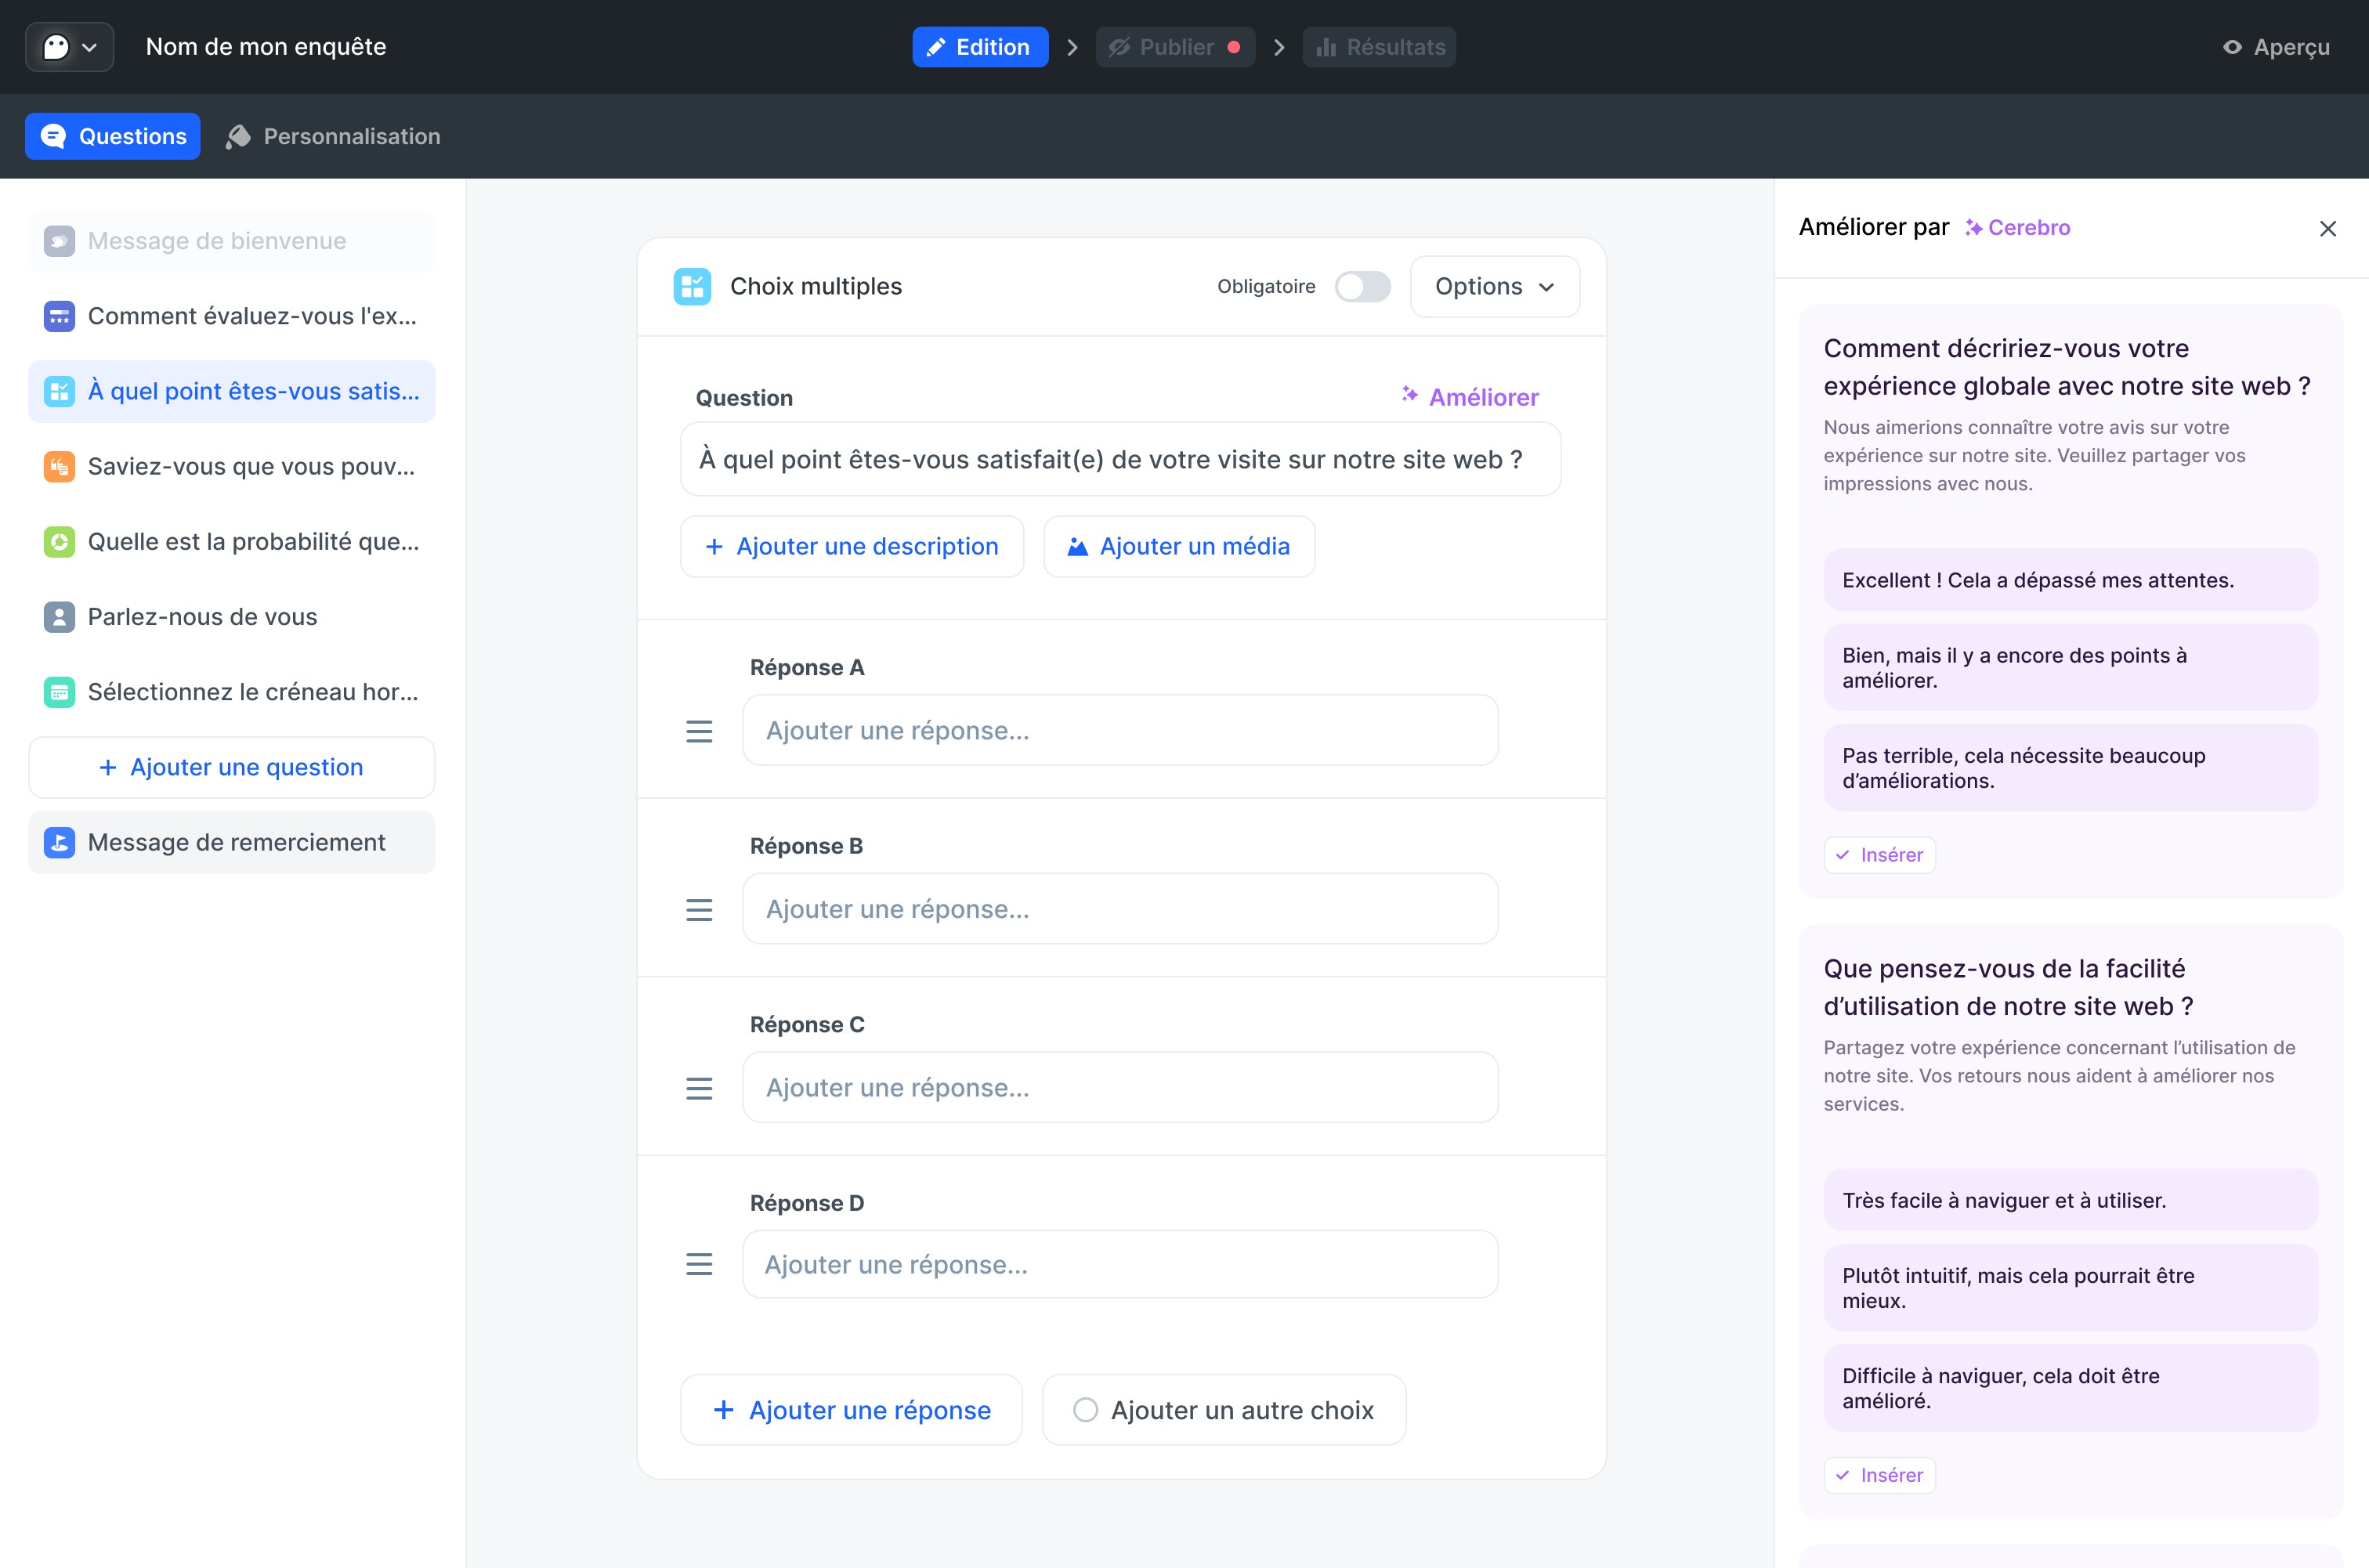
Task: Click the Choix multiples question type icon
Action: 692,286
